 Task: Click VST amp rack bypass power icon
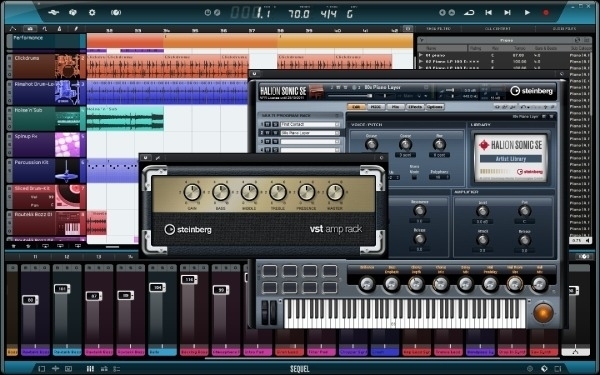145,158
